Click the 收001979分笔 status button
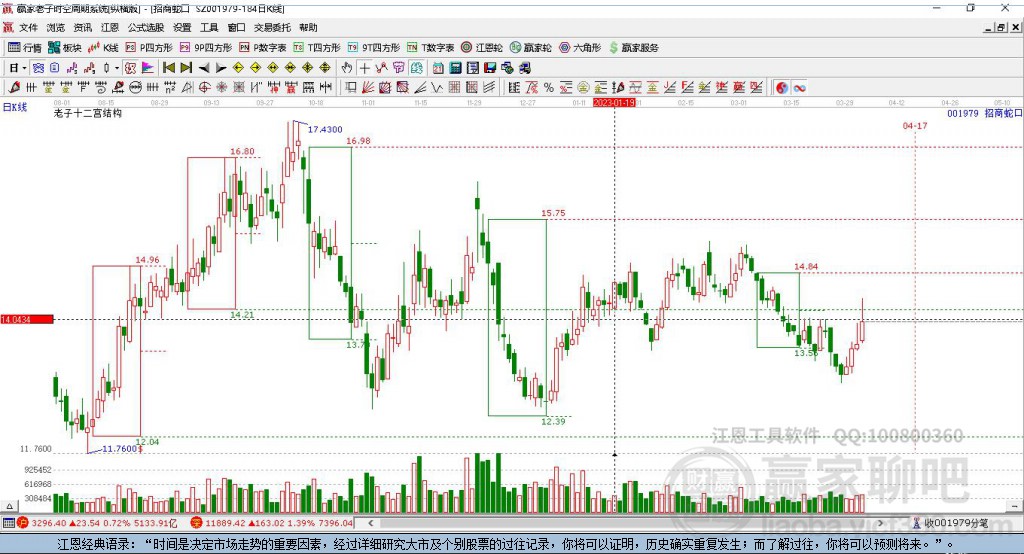 coord(951,523)
